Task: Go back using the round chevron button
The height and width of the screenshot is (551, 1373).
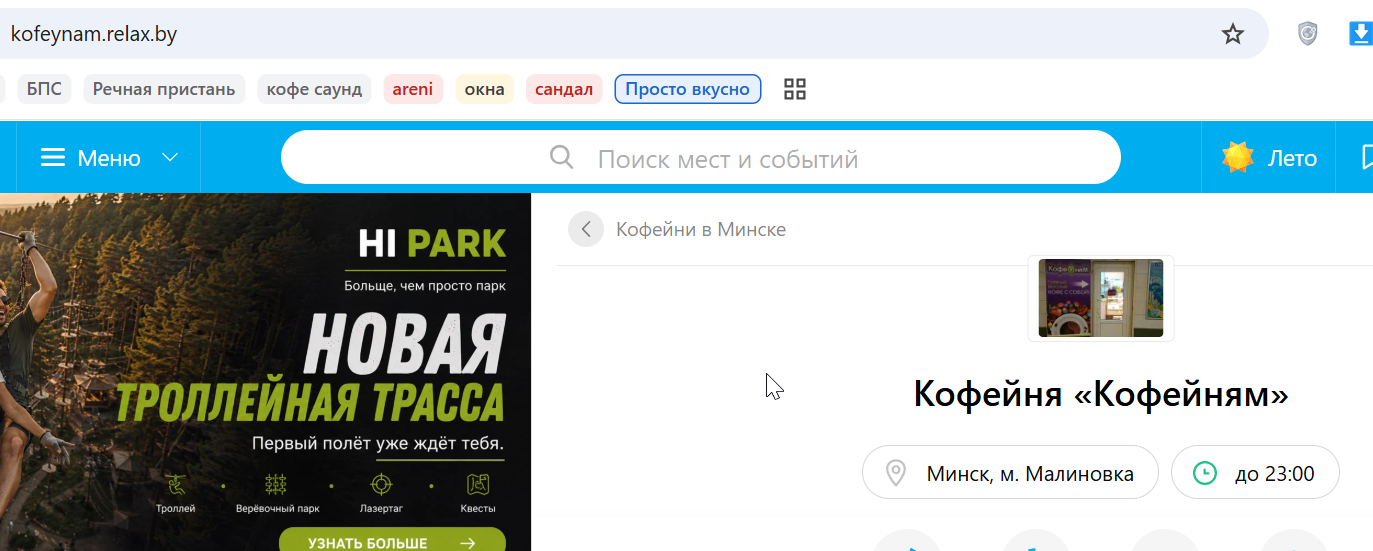Action: (586, 229)
